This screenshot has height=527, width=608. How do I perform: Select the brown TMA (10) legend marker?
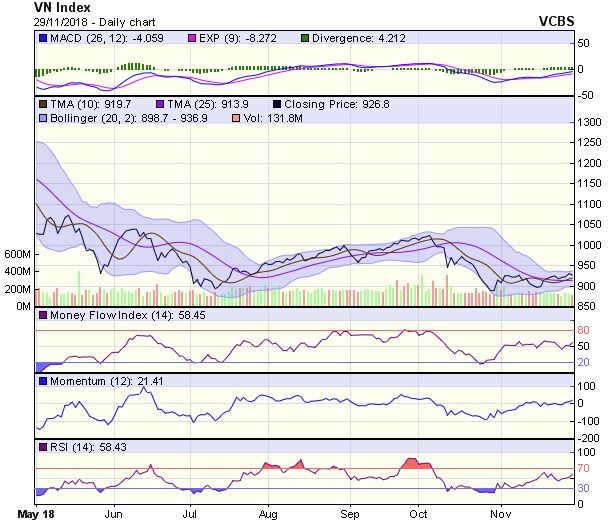click(x=44, y=104)
